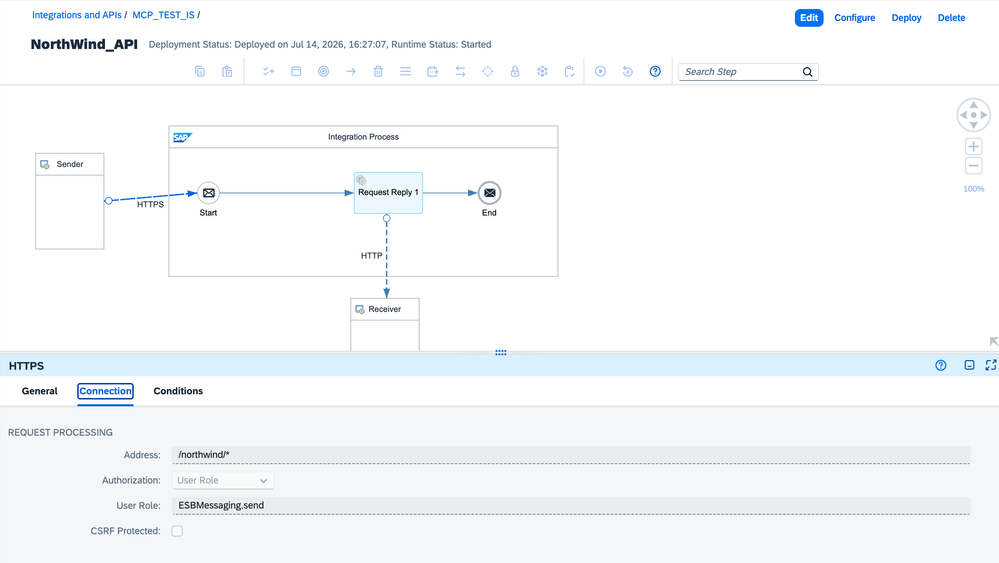Click the panel splitter grip handle
The width and height of the screenshot is (999, 563).
(501, 352)
